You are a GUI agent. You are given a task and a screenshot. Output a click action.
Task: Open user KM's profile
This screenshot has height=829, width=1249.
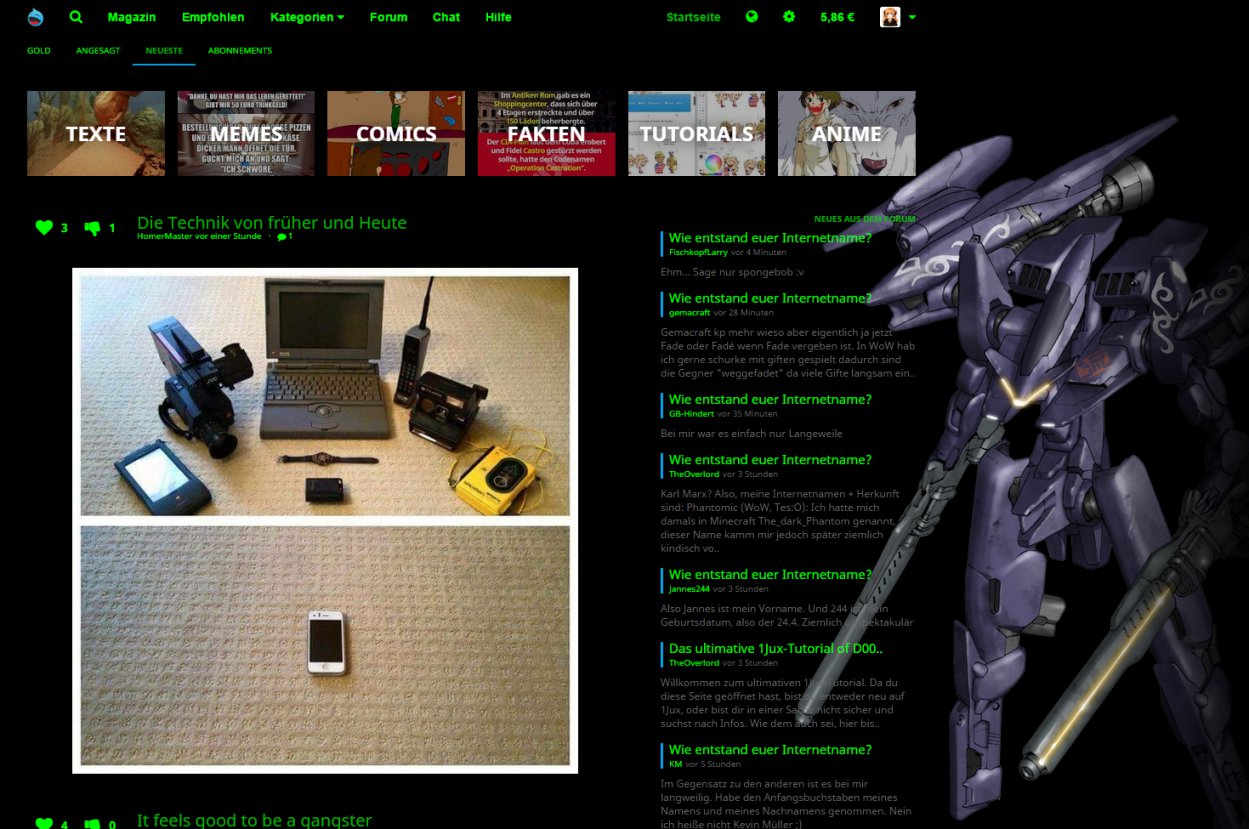pos(675,764)
